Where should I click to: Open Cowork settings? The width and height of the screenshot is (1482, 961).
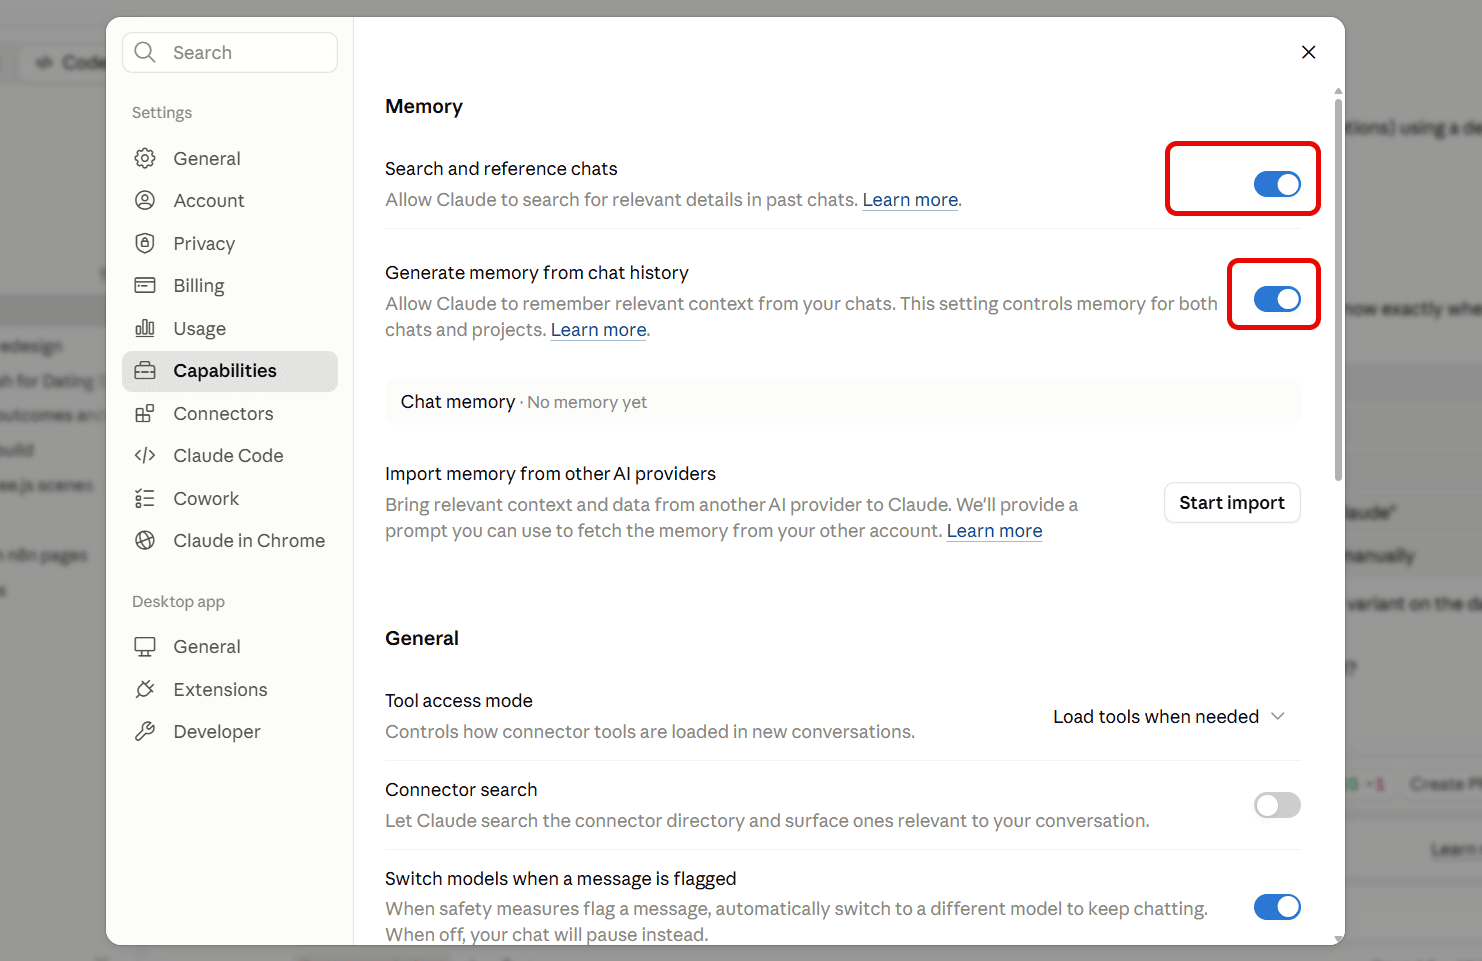230,498
